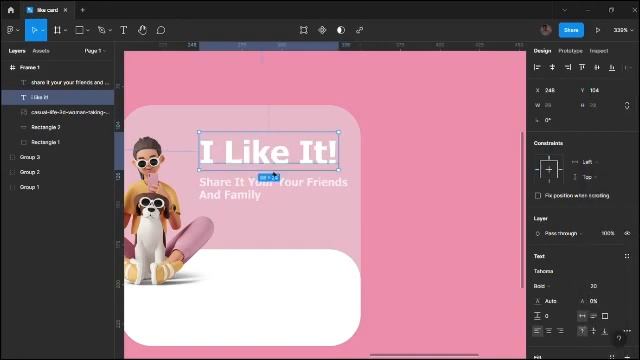640x360 pixels.
Task: Click the Share button
Action: click(571, 30)
